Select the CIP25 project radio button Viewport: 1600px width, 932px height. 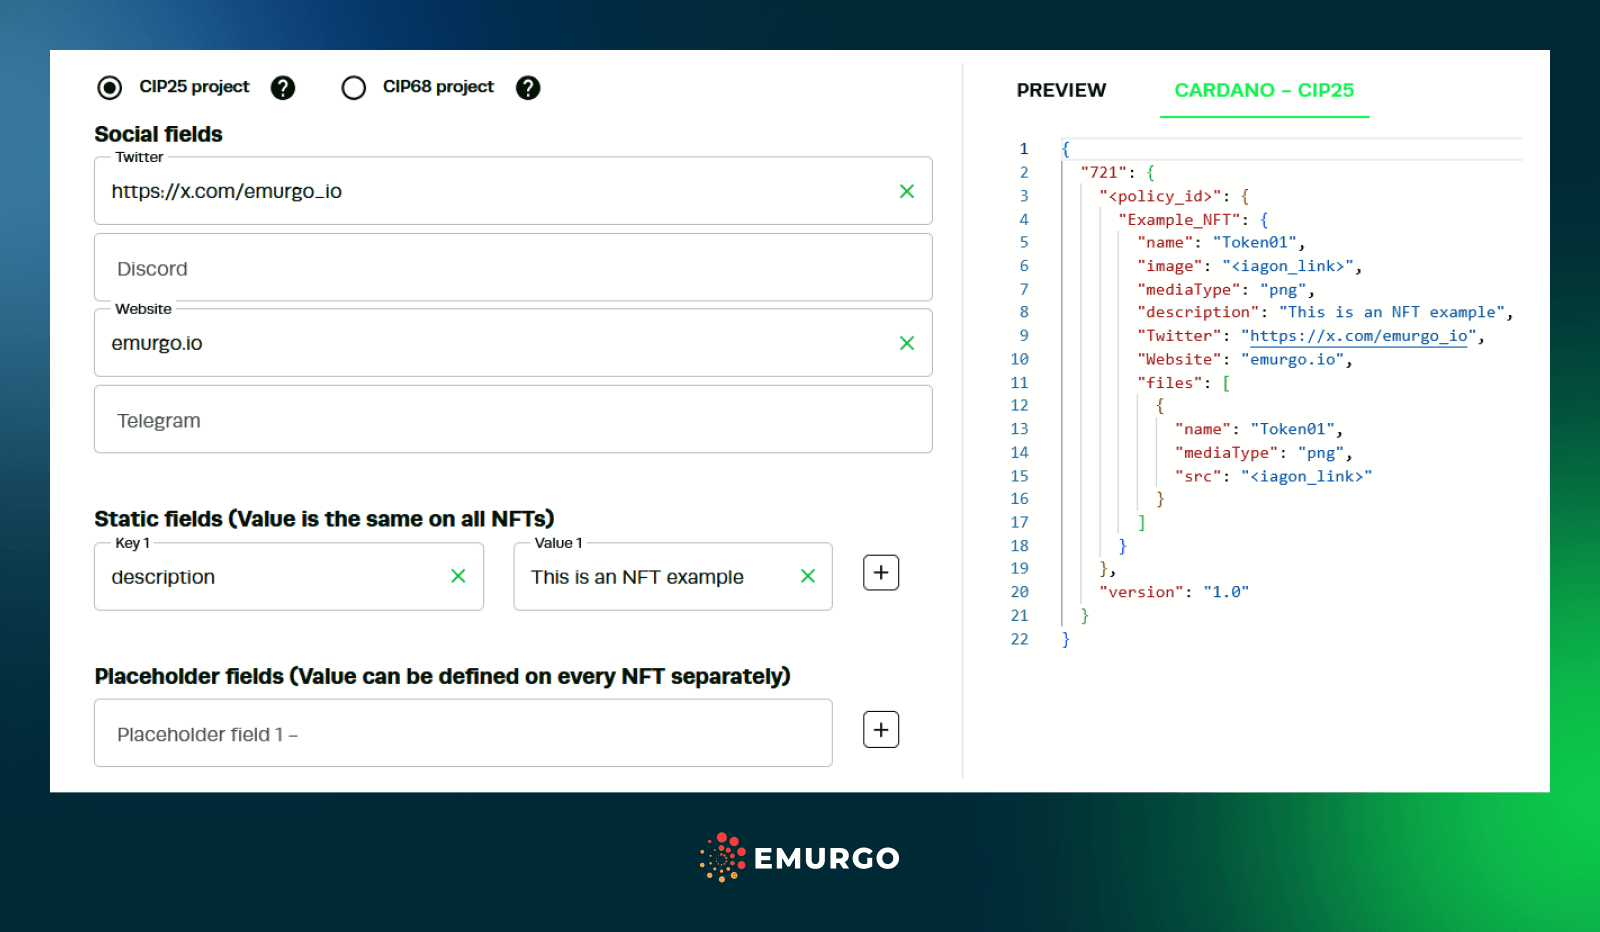pos(108,88)
